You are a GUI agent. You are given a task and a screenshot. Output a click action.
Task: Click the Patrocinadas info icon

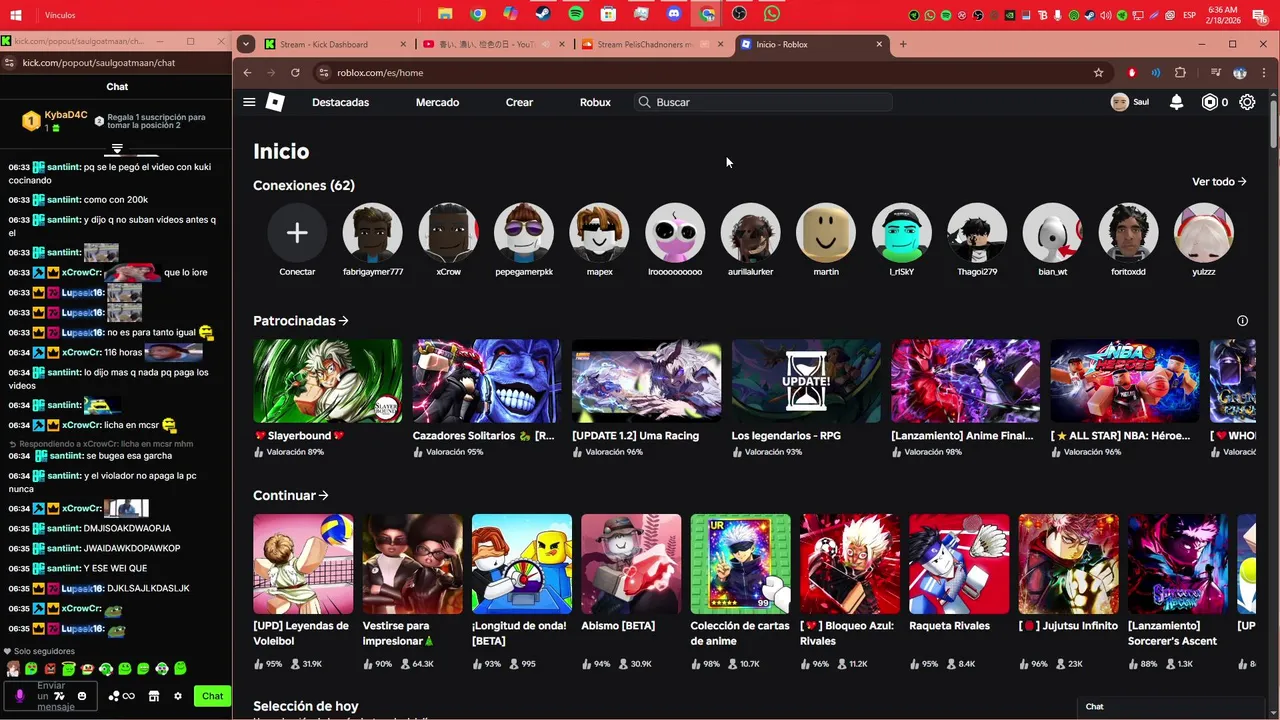pos(1242,321)
